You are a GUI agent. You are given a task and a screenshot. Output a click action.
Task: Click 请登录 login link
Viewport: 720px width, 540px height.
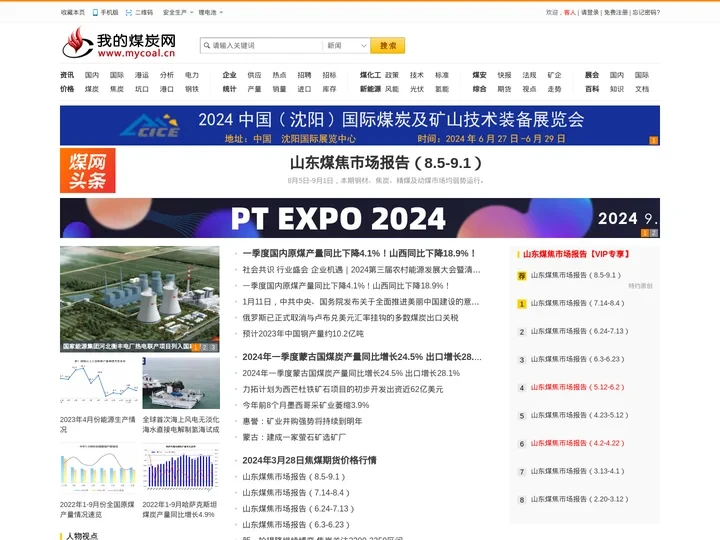590,12
